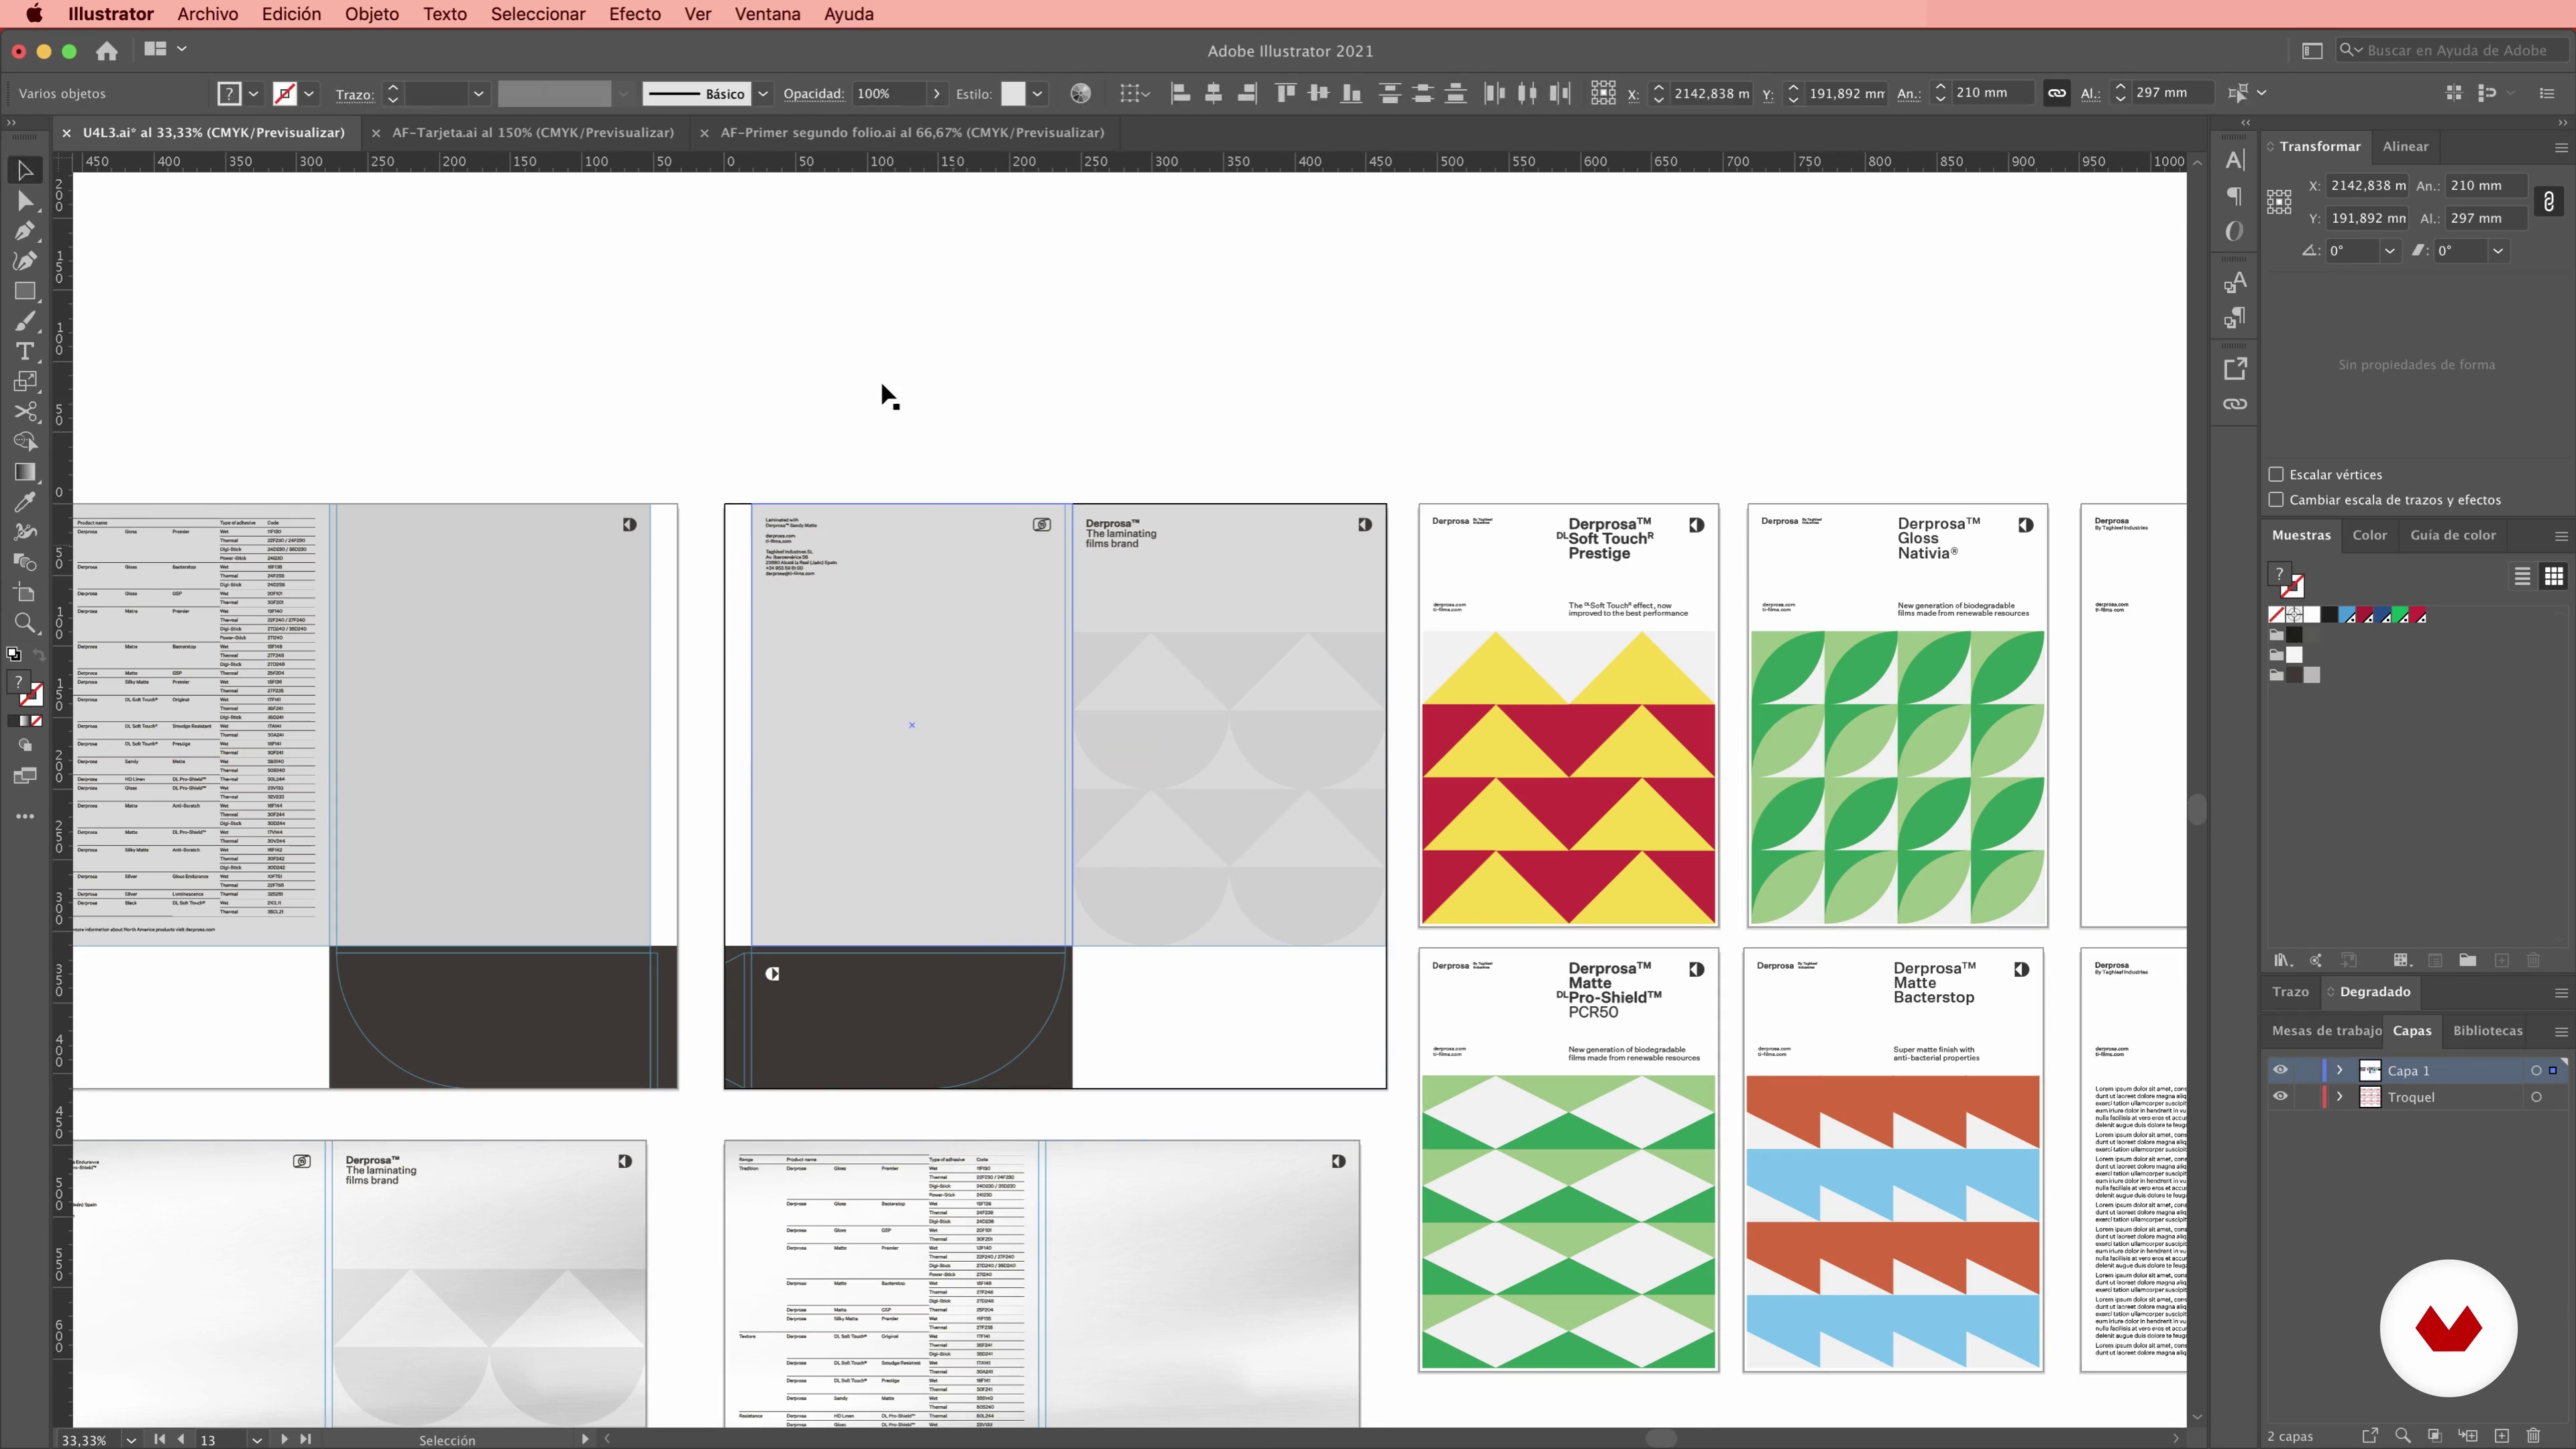Open the Efecto menu
This screenshot has height=1449, width=2576.
point(634,14)
